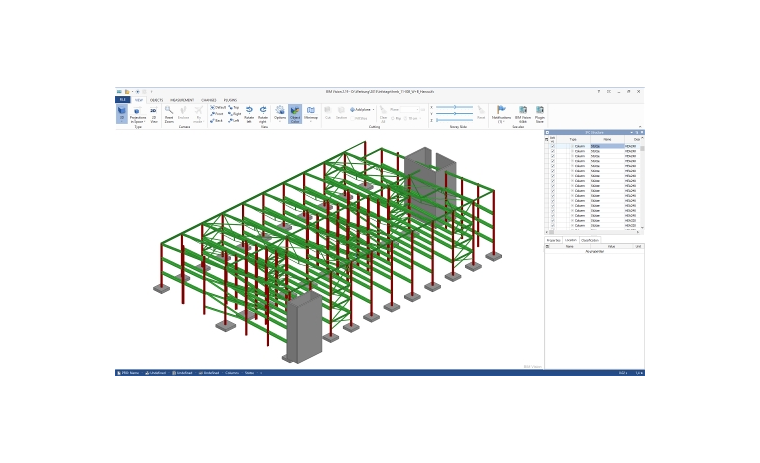Rotate the model right
Screen dimensions: 760x463
click(x=263, y=114)
